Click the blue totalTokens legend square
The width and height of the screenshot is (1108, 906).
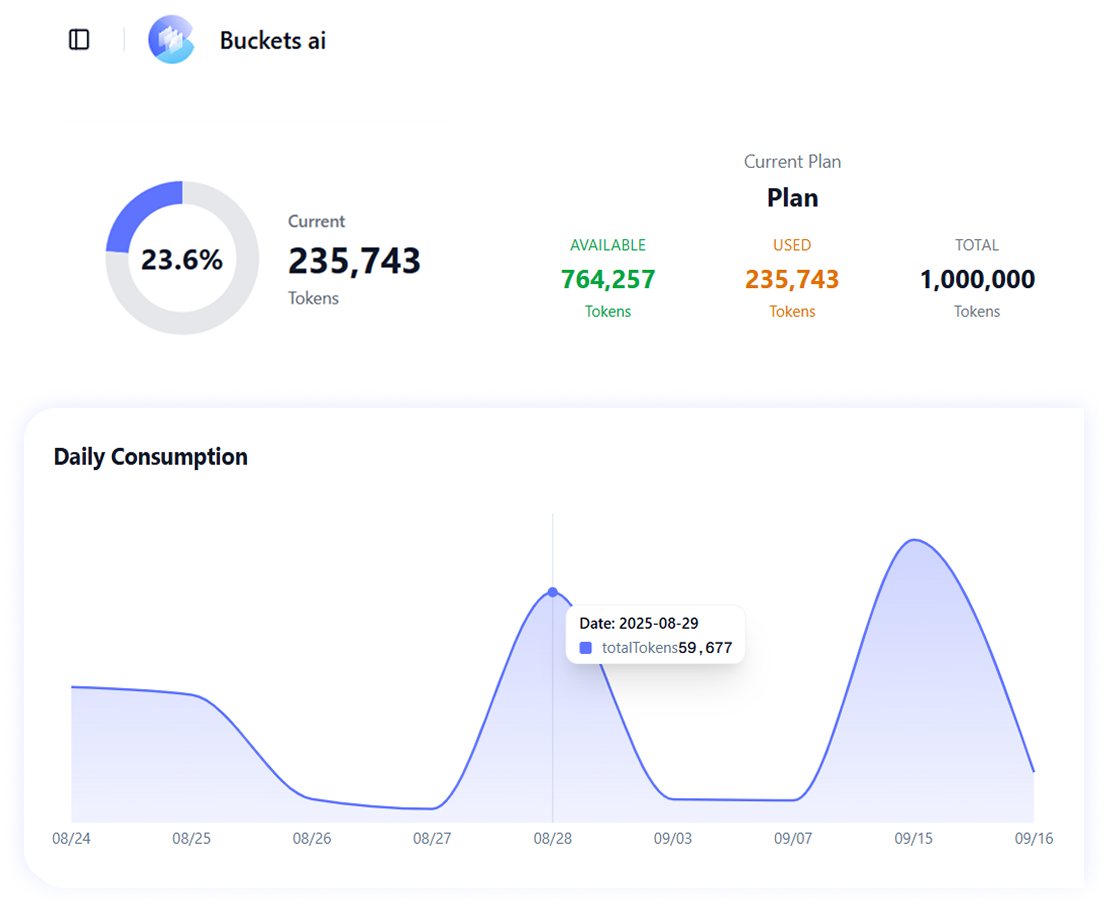[x=586, y=648]
